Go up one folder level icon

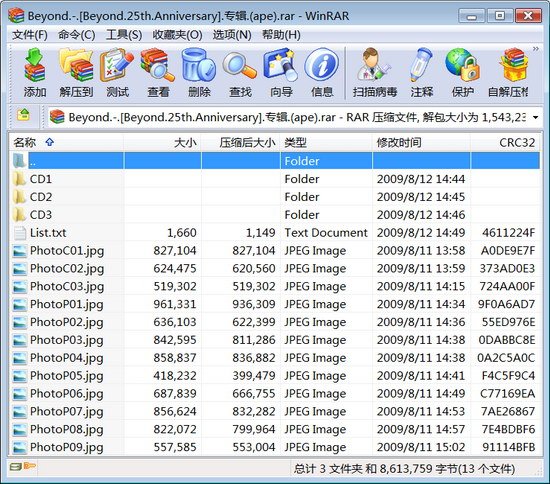coord(24,116)
